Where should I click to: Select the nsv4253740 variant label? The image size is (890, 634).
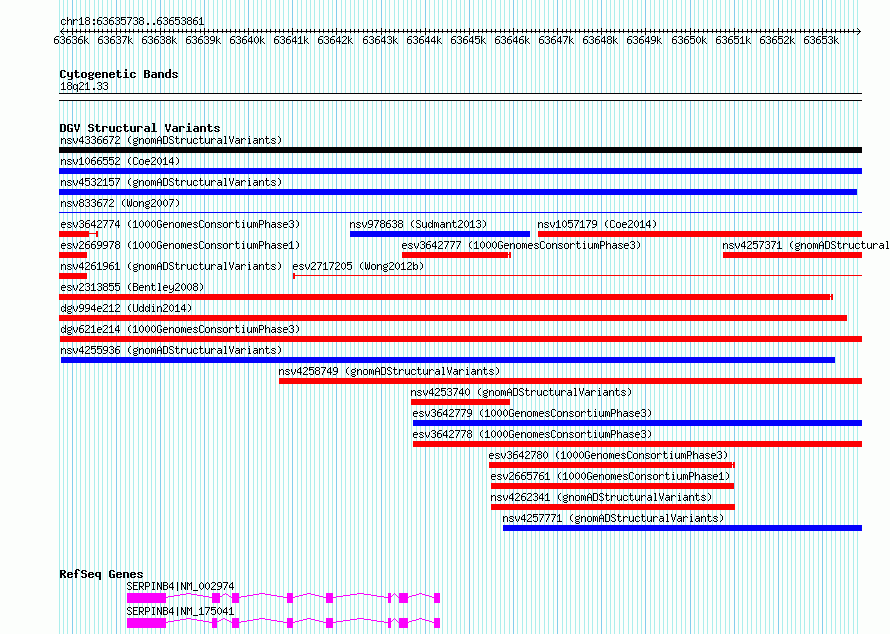pyautogui.click(x=521, y=392)
